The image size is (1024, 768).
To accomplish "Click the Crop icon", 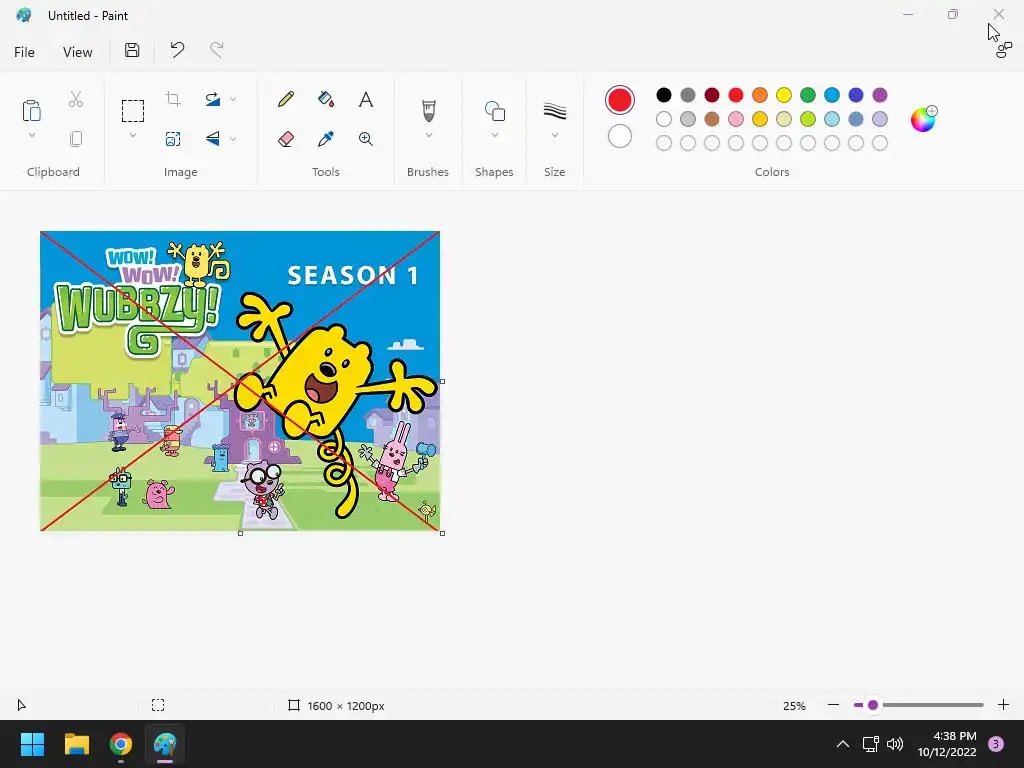I will click(x=173, y=99).
